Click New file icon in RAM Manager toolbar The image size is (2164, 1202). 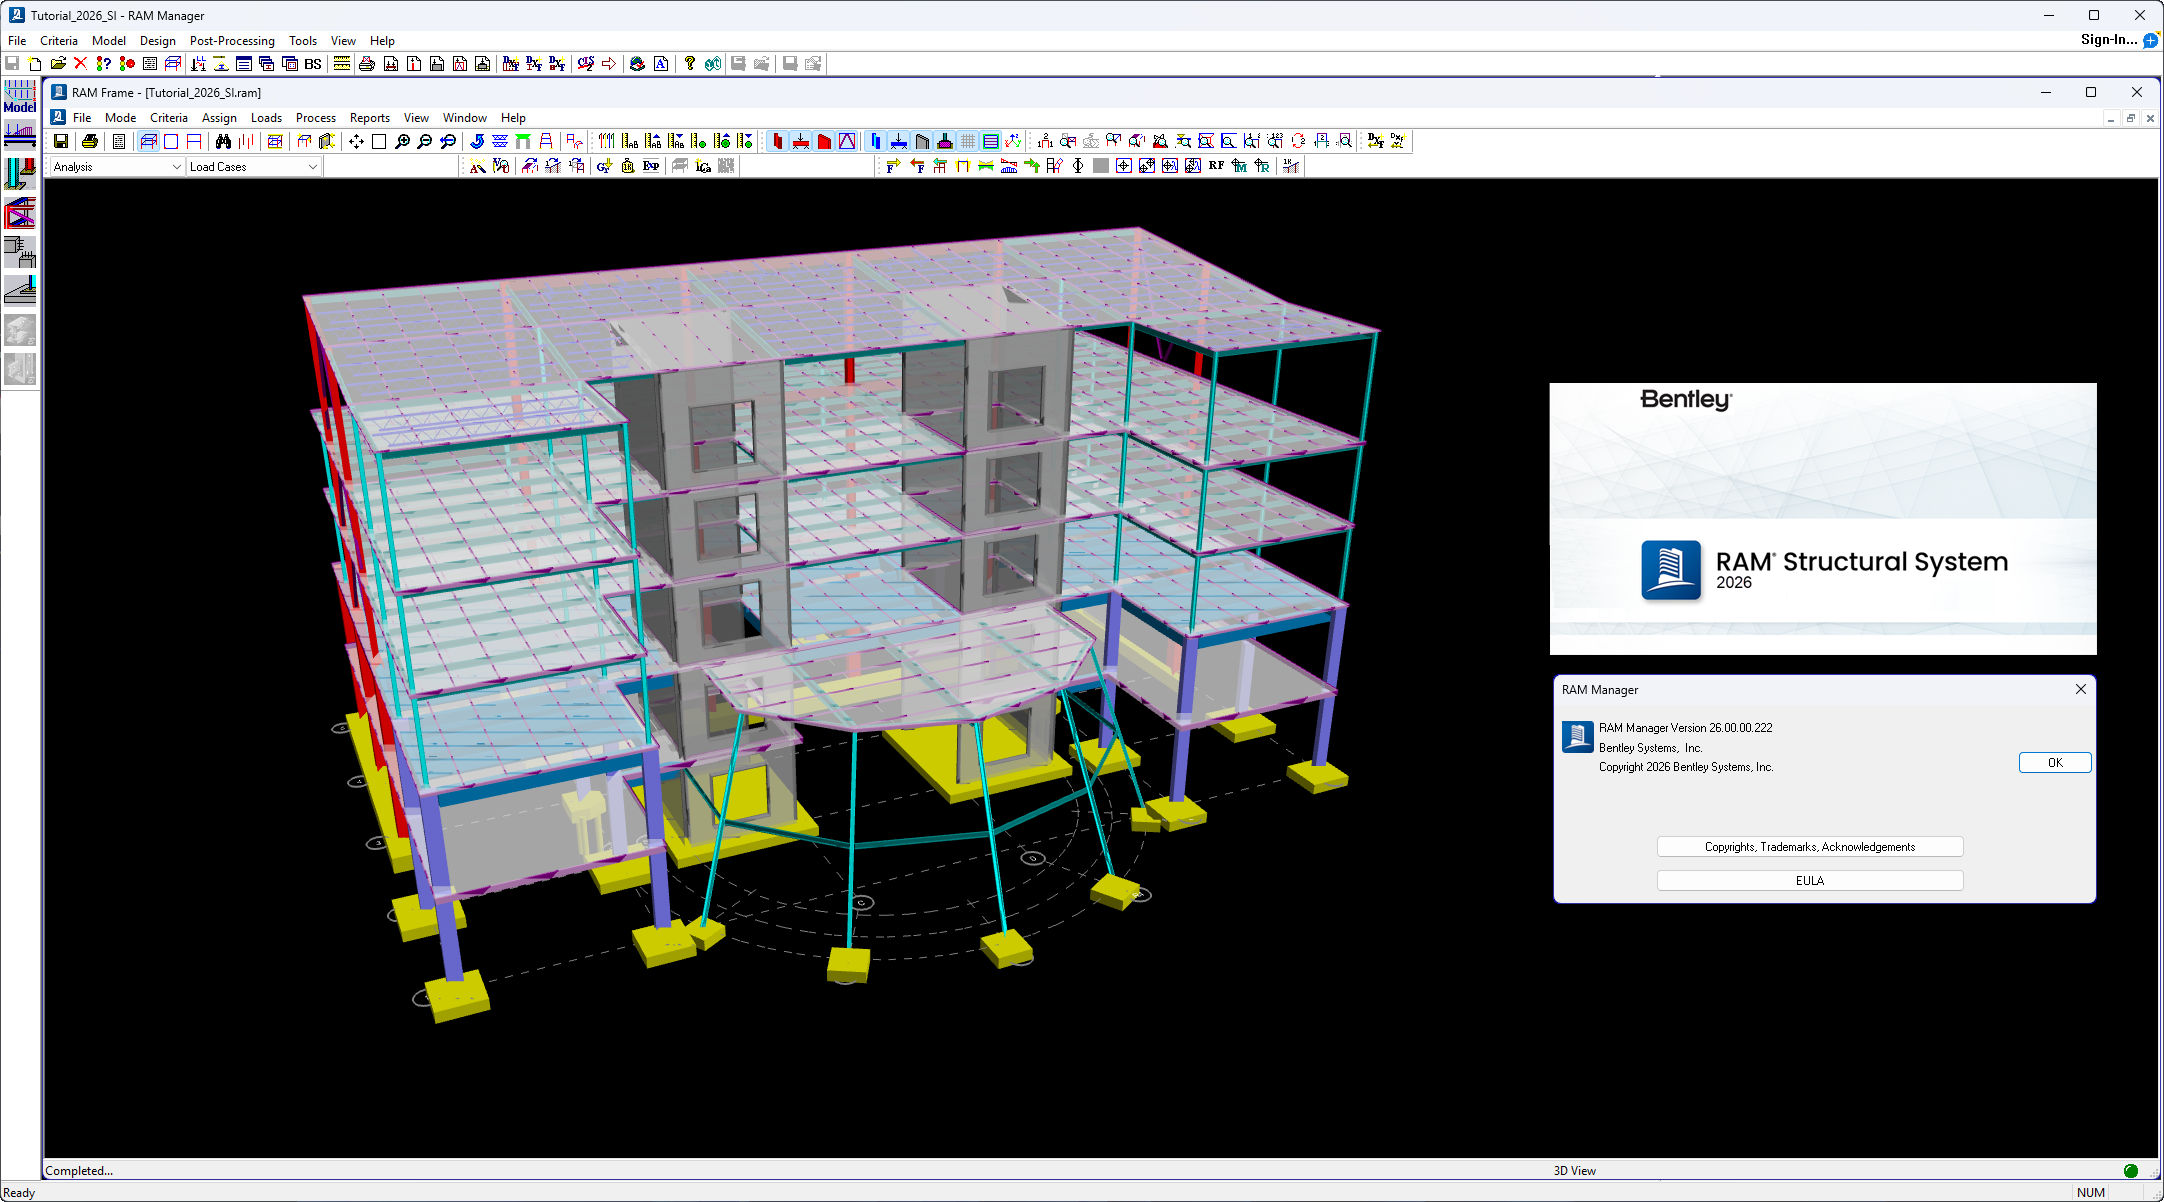coord(35,64)
